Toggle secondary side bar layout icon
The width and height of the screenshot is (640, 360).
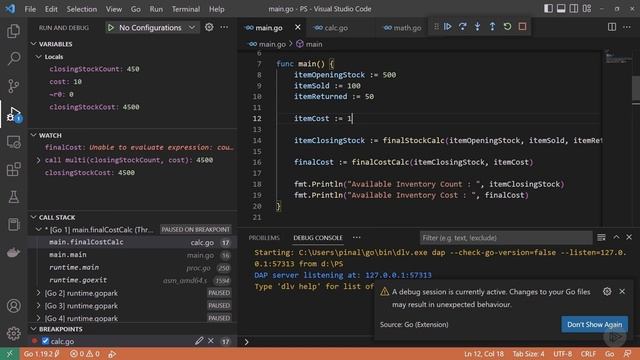[574, 9]
